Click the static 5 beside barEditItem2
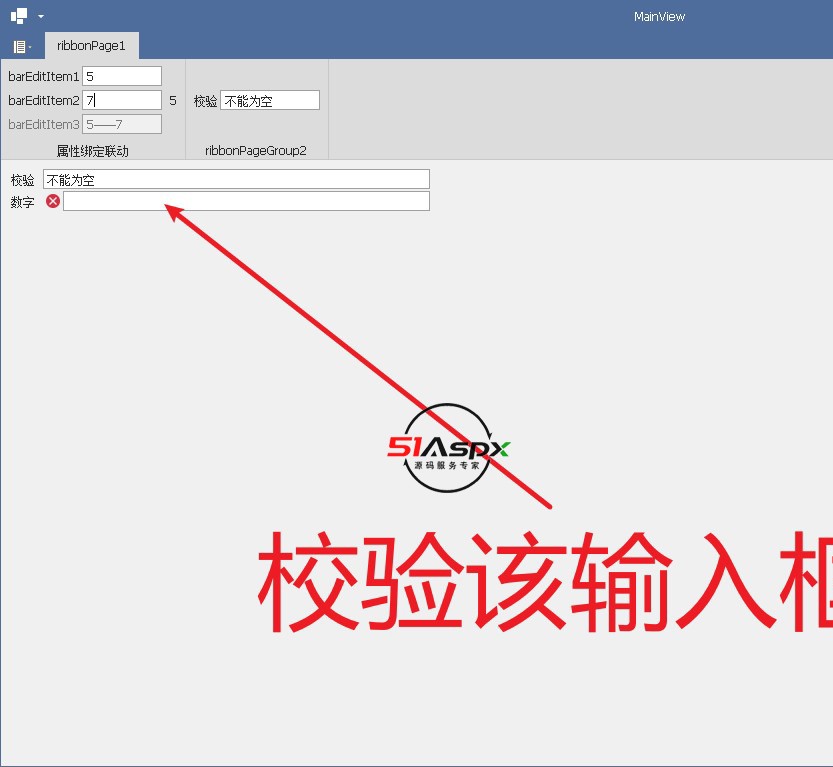 [x=173, y=100]
